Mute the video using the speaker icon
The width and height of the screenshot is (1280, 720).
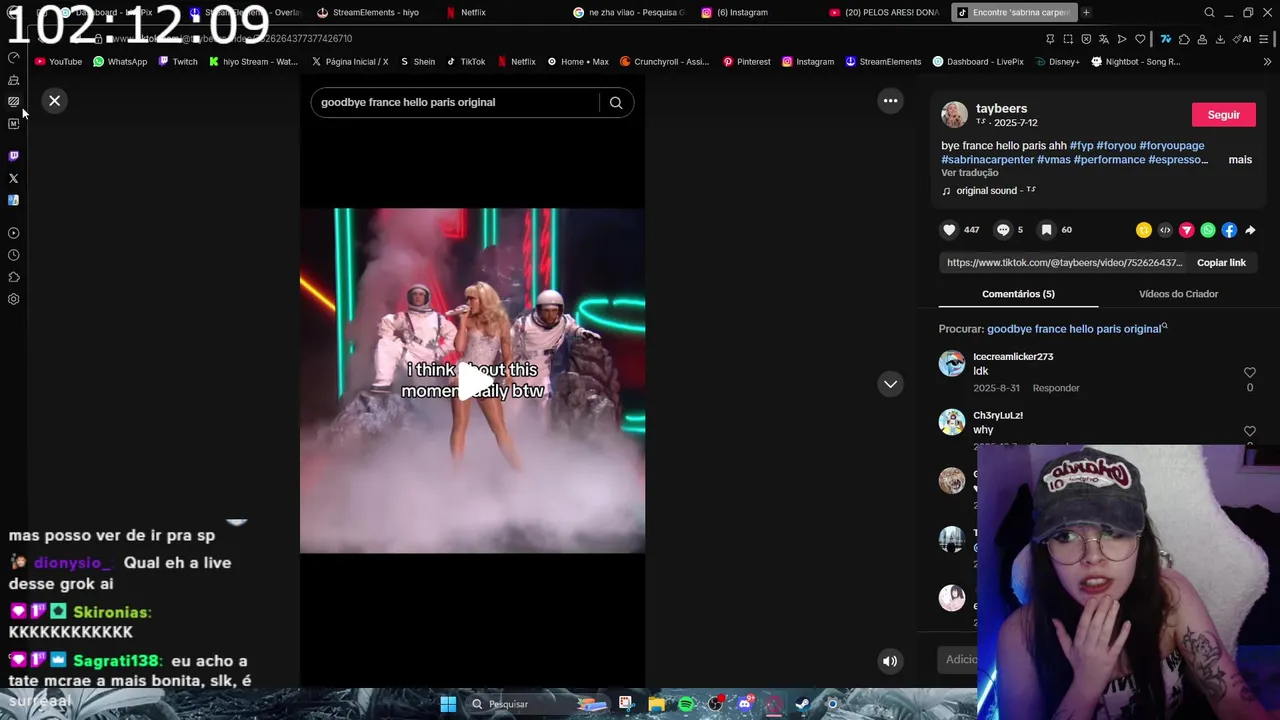coord(889,660)
